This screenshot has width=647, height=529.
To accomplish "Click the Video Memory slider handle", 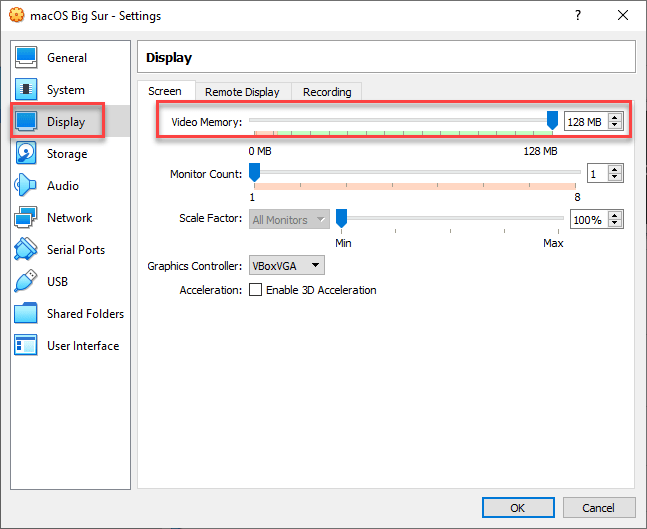I will (x=552, y=120).
